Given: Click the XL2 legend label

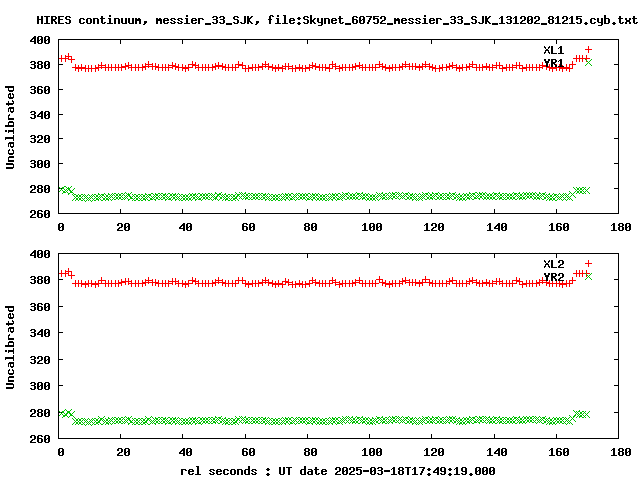Looking at the screenshot, I should click(x=553, y=264).
